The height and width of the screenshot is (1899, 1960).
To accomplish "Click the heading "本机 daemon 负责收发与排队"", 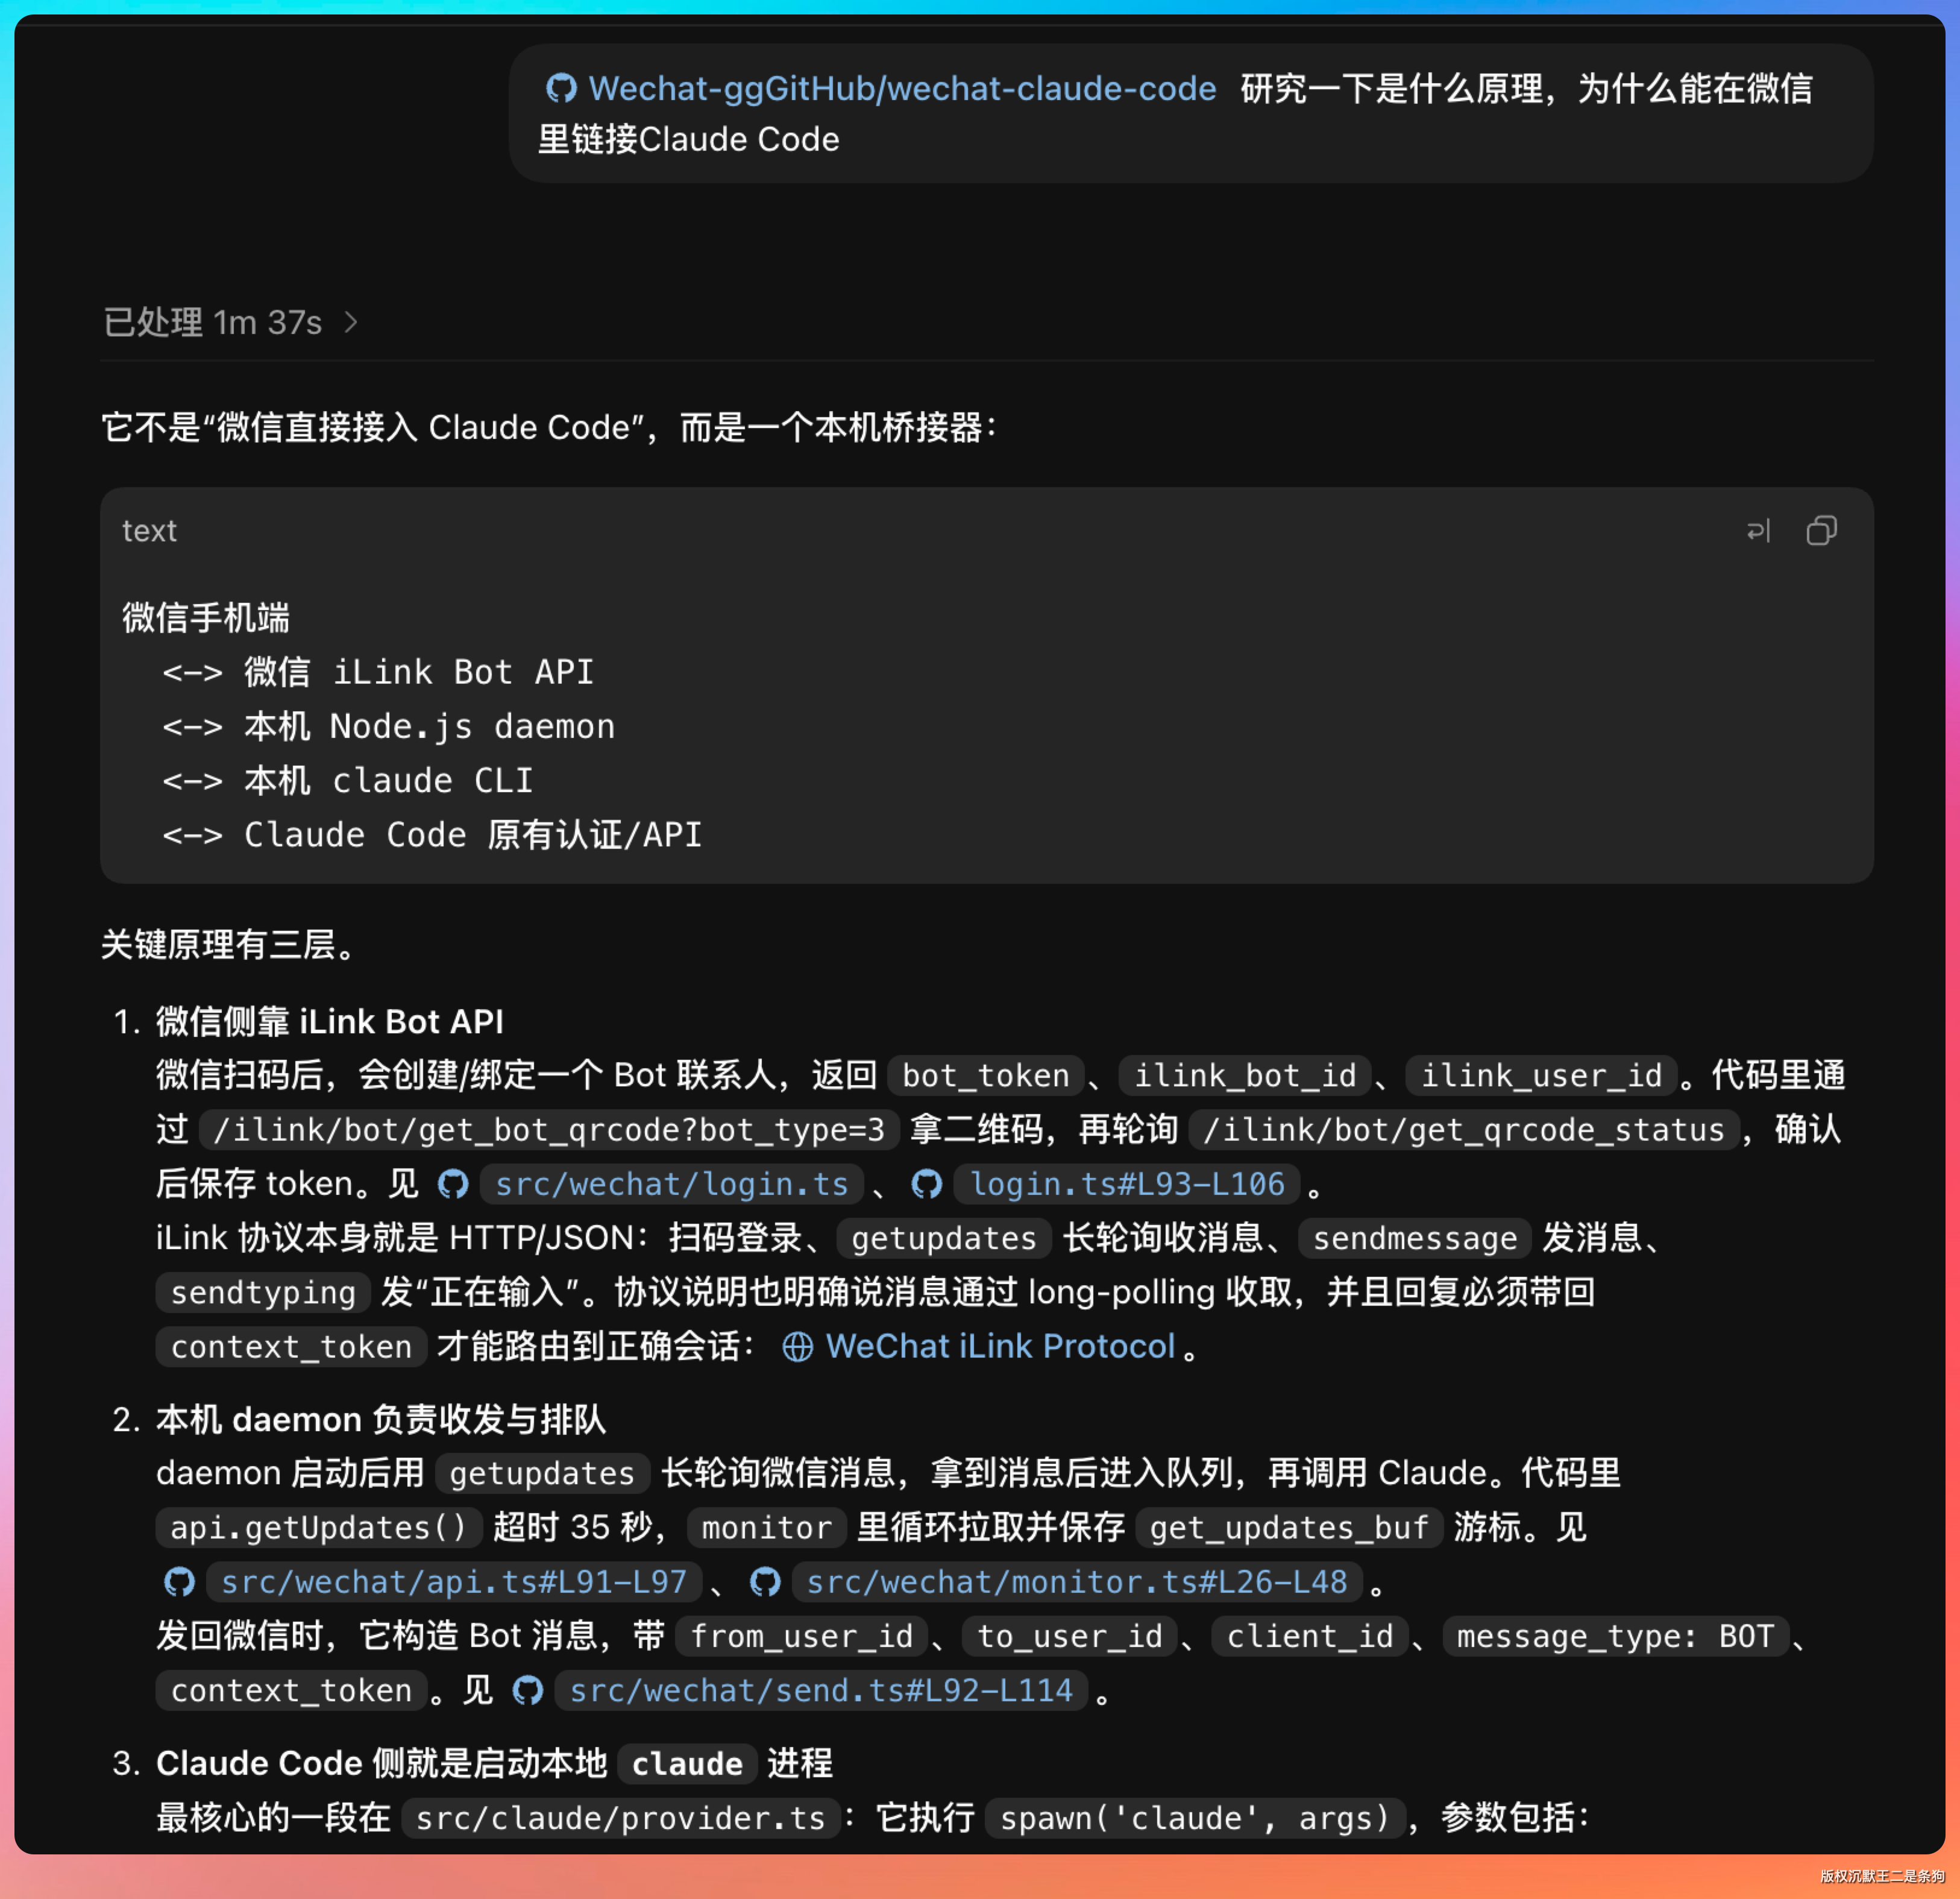I will click(x=381, y=1419).
